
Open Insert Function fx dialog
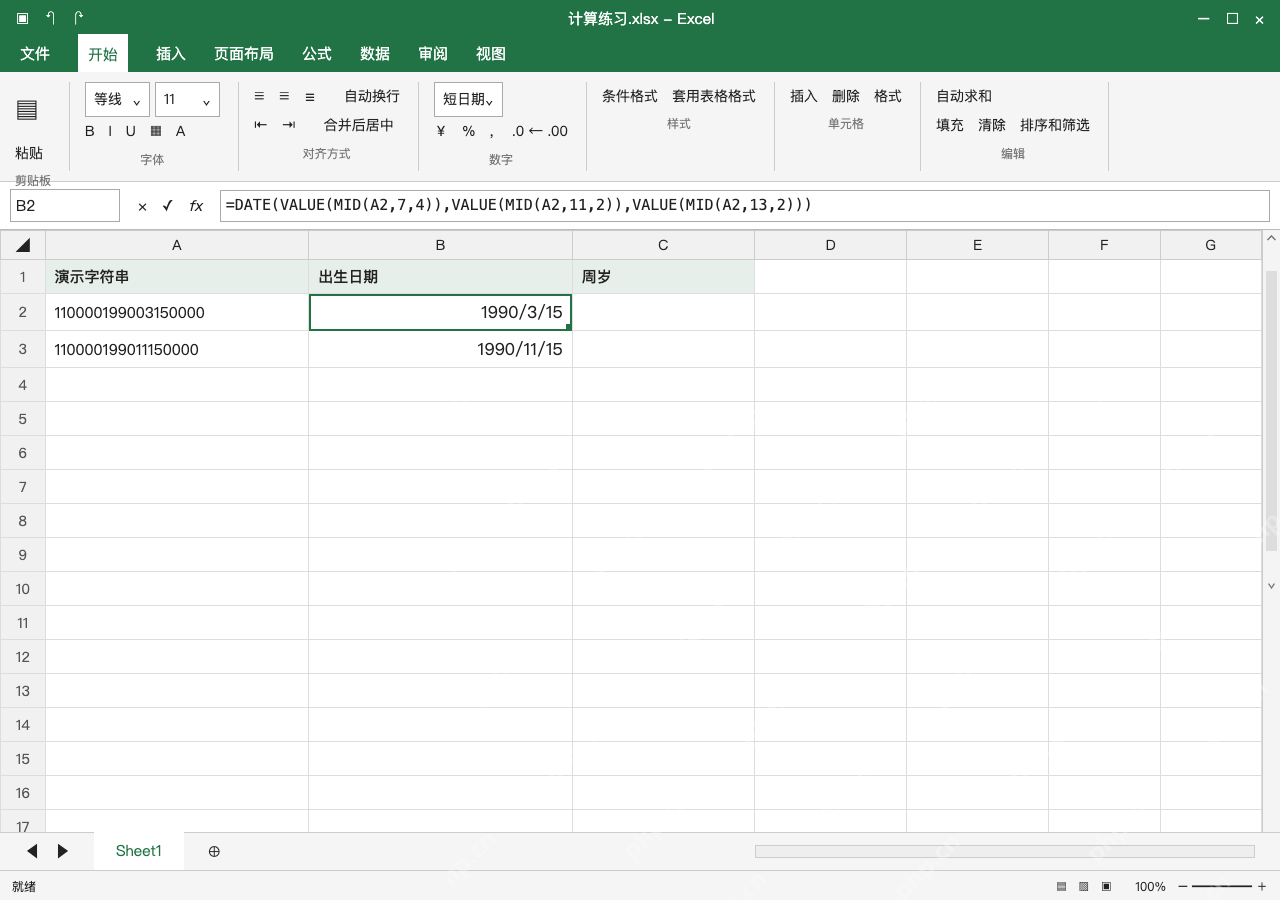[x=196, y=206]
